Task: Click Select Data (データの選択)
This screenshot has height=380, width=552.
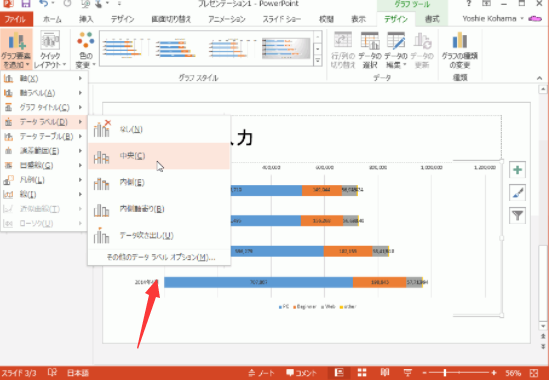Action: pyautogui.click(x=370, y=50)
